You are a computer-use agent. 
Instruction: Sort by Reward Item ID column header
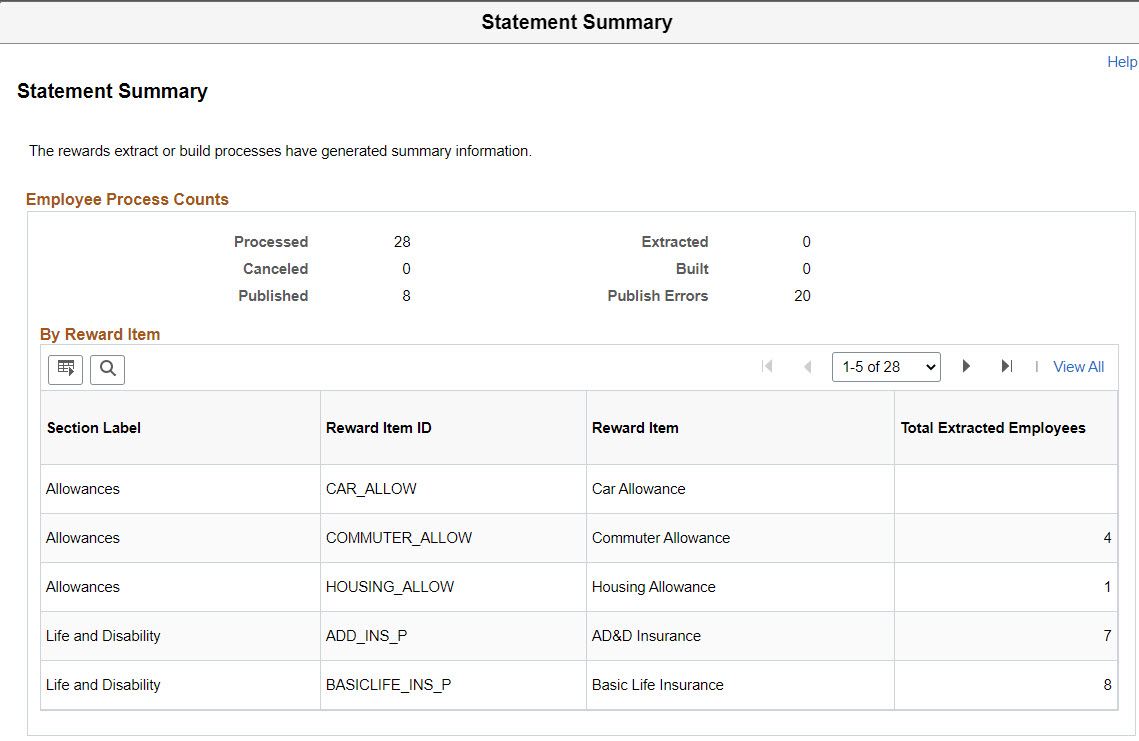(379, 428)
